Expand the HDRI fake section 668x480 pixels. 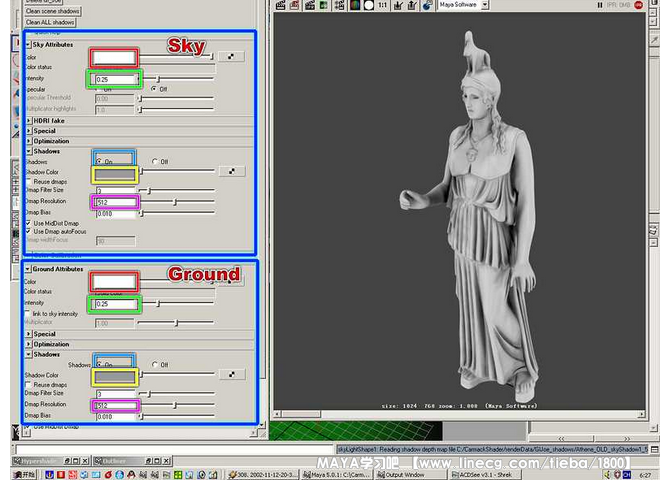point(29,121)
